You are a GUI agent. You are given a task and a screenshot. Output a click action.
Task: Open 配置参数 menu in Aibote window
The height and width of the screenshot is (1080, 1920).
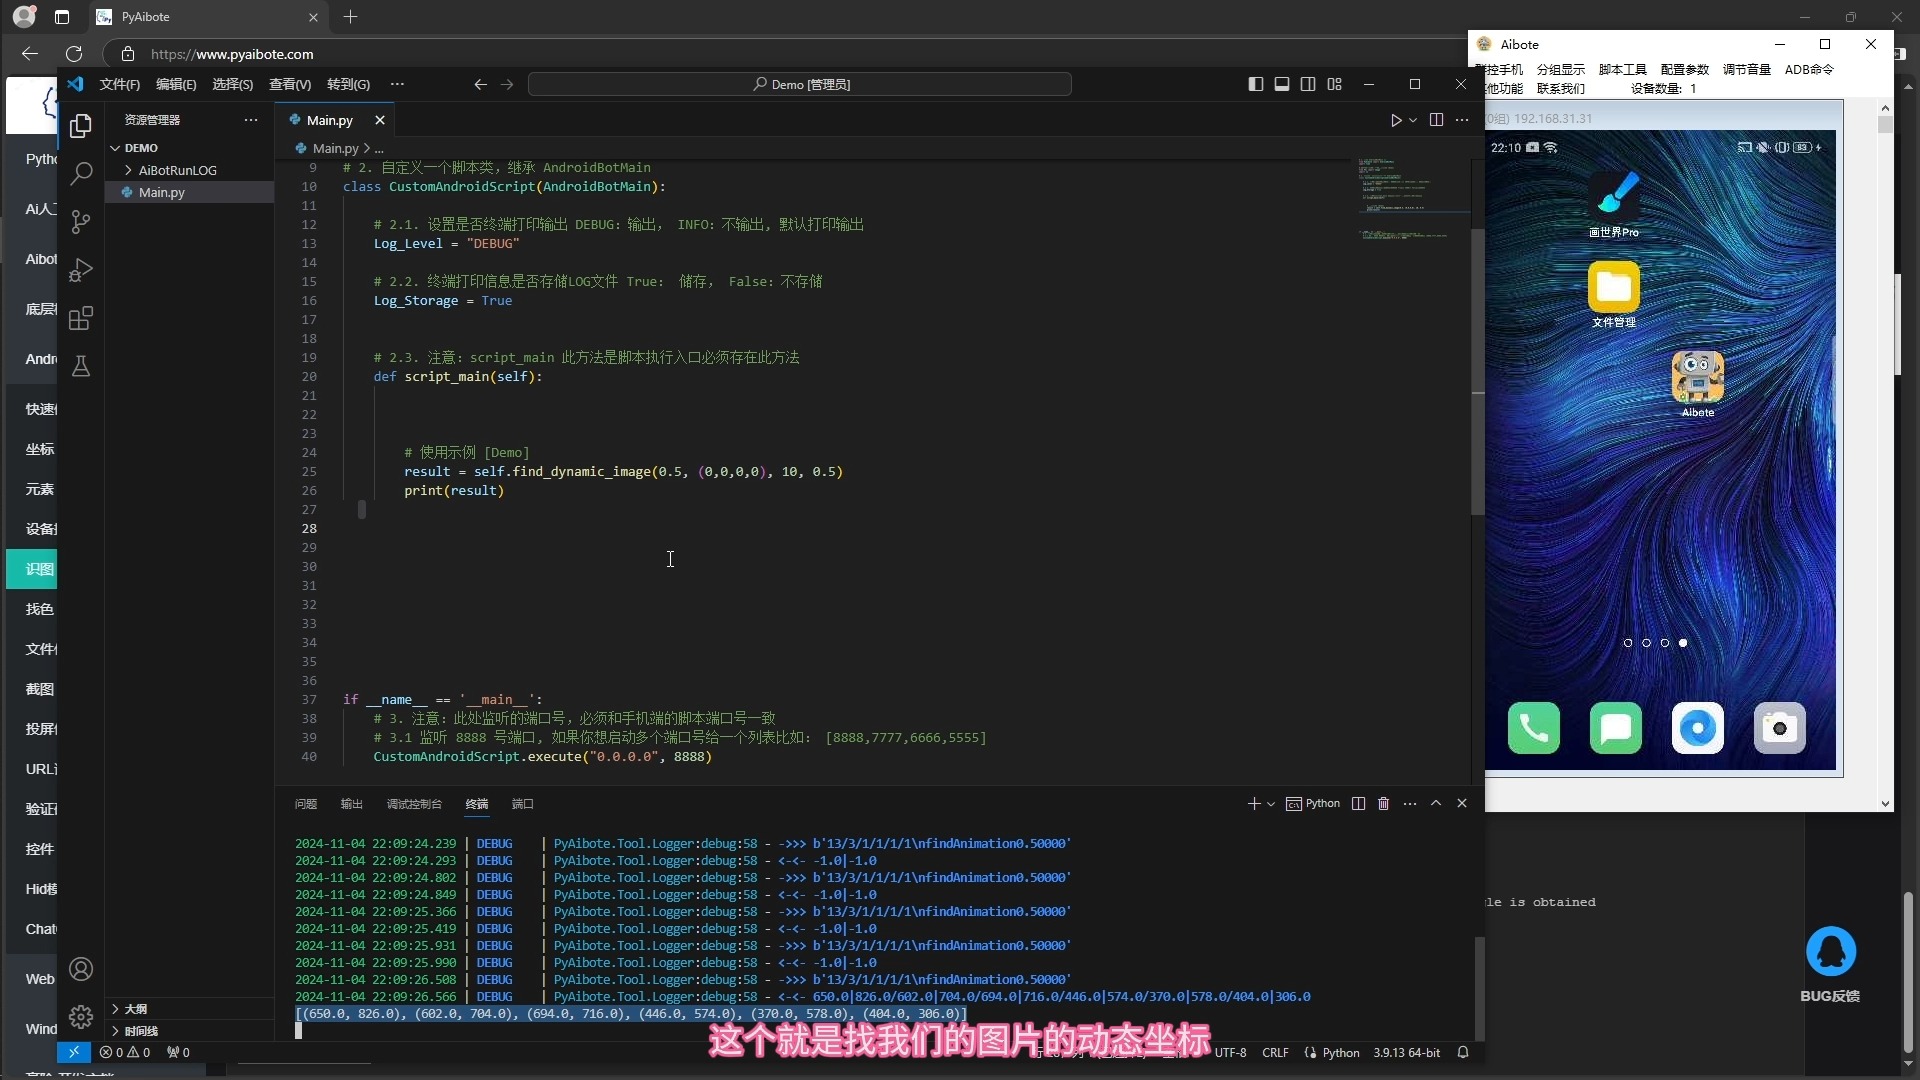(x=1684, y=69)
